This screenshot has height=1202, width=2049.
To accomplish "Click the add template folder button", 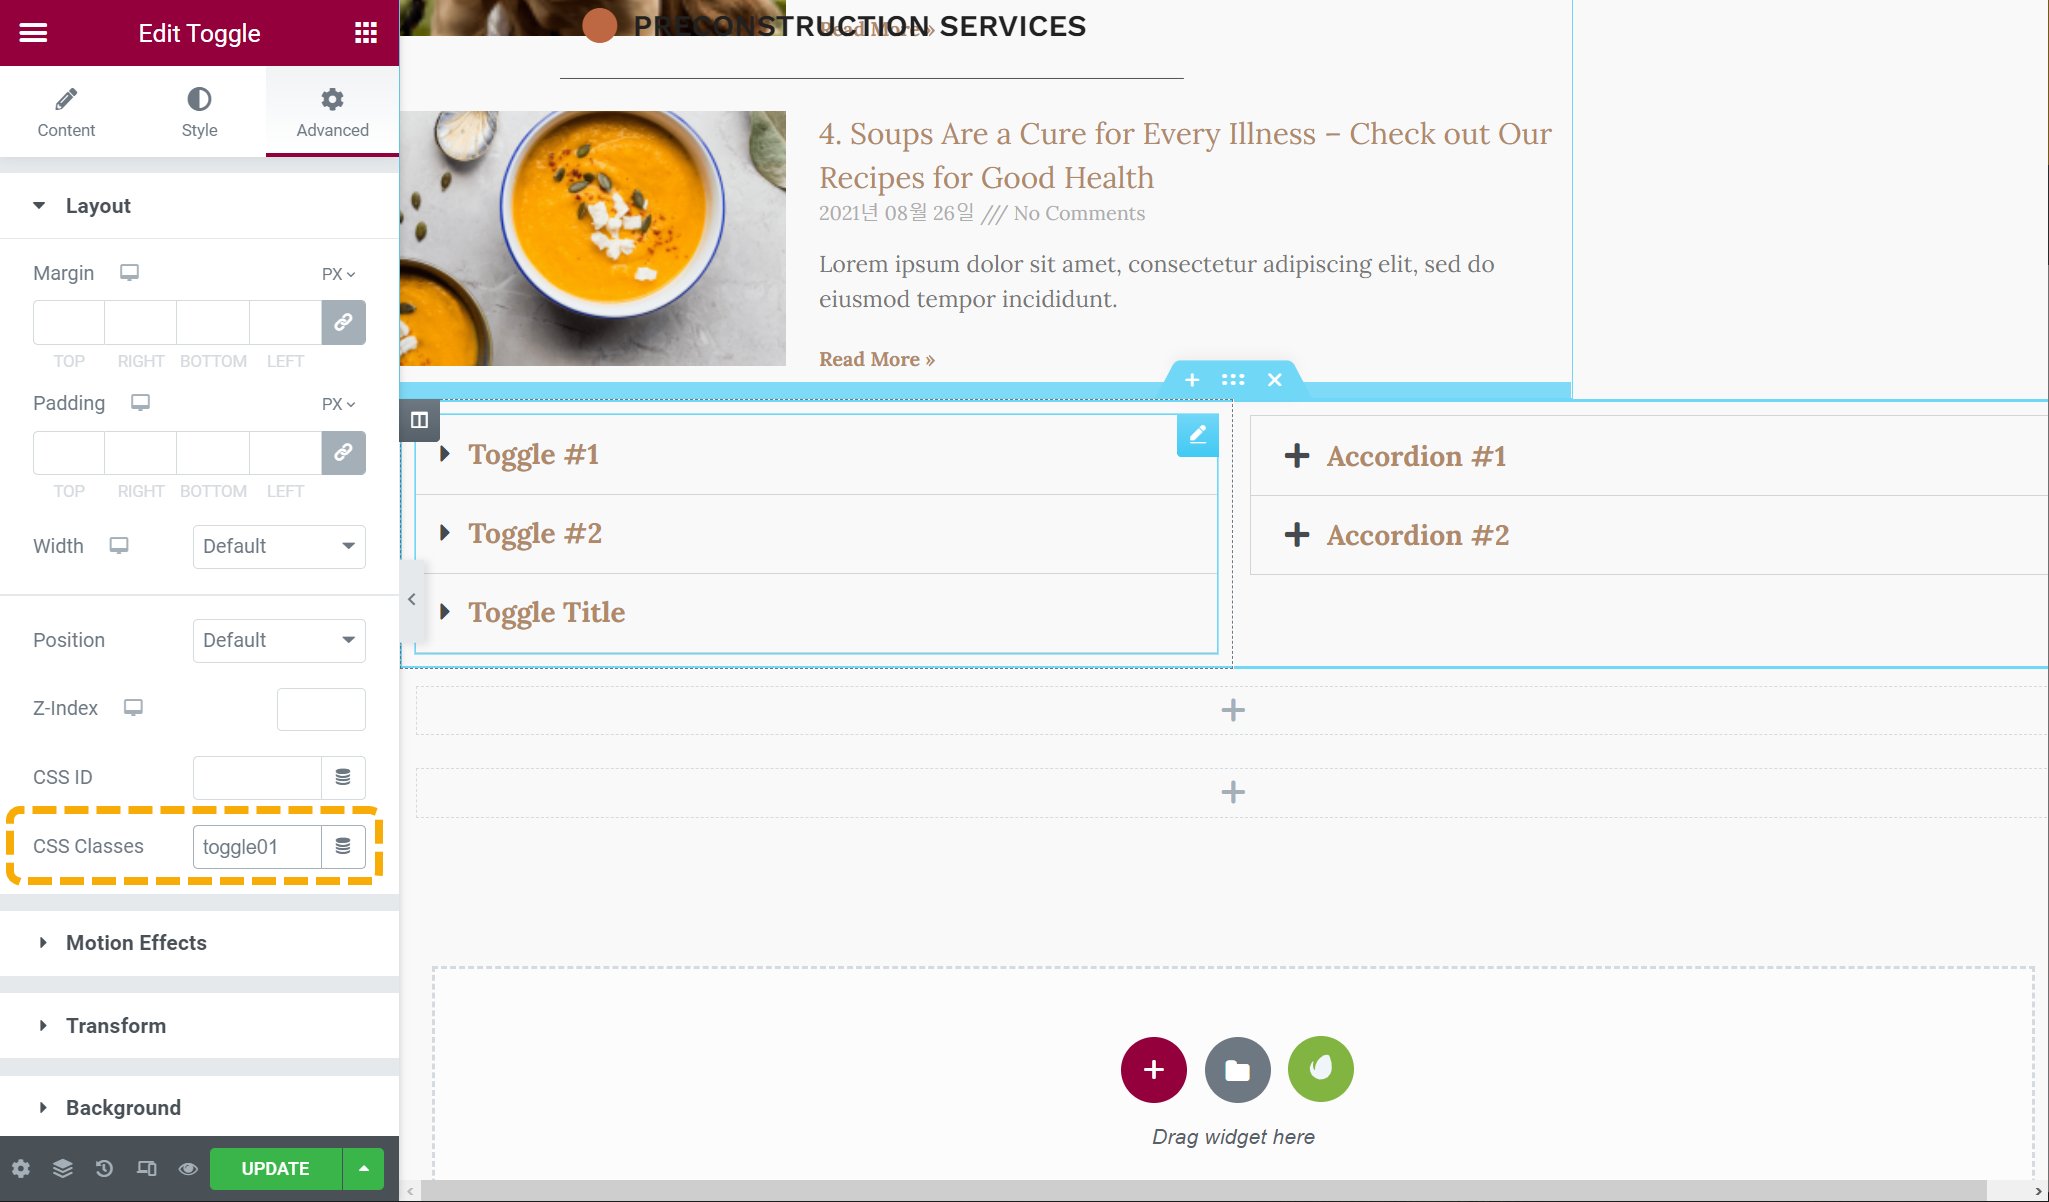I will click(x=1237, y=1069).
